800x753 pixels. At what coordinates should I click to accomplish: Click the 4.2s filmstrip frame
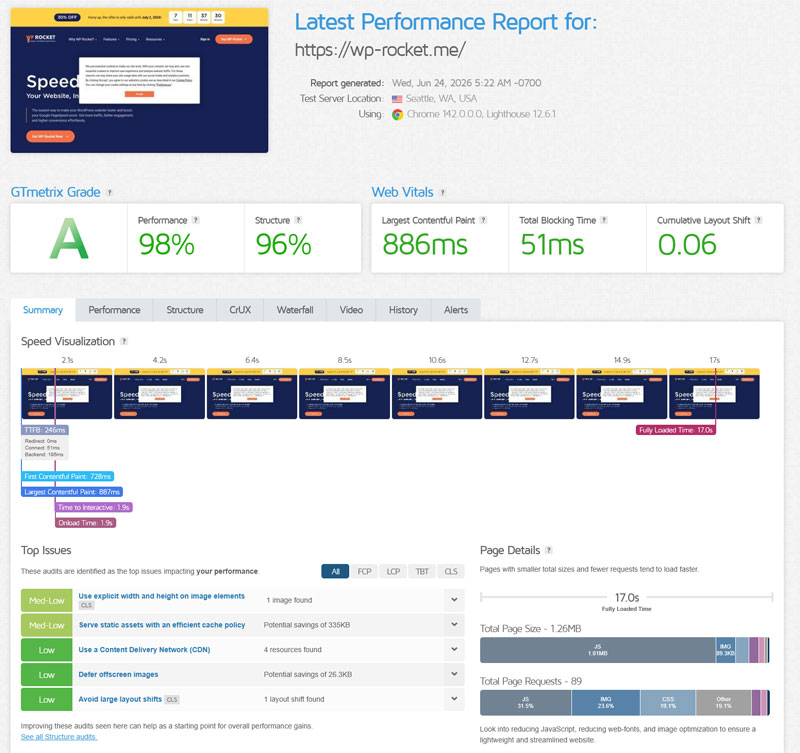tap(159, 393)
